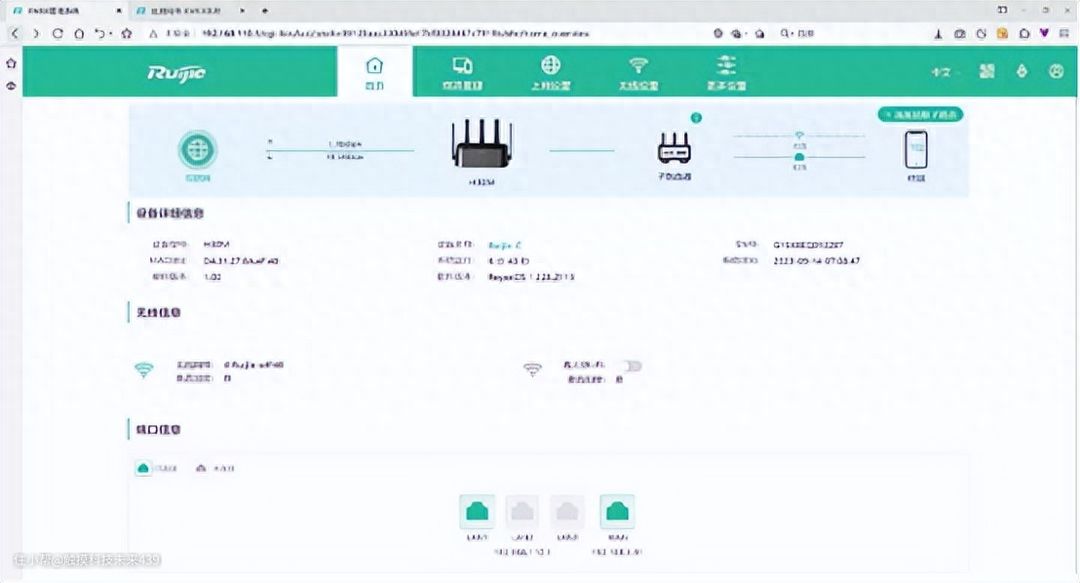The image size is (1080, 583).
Task: Open the language dropdown in header
Action: coord(941,72)
